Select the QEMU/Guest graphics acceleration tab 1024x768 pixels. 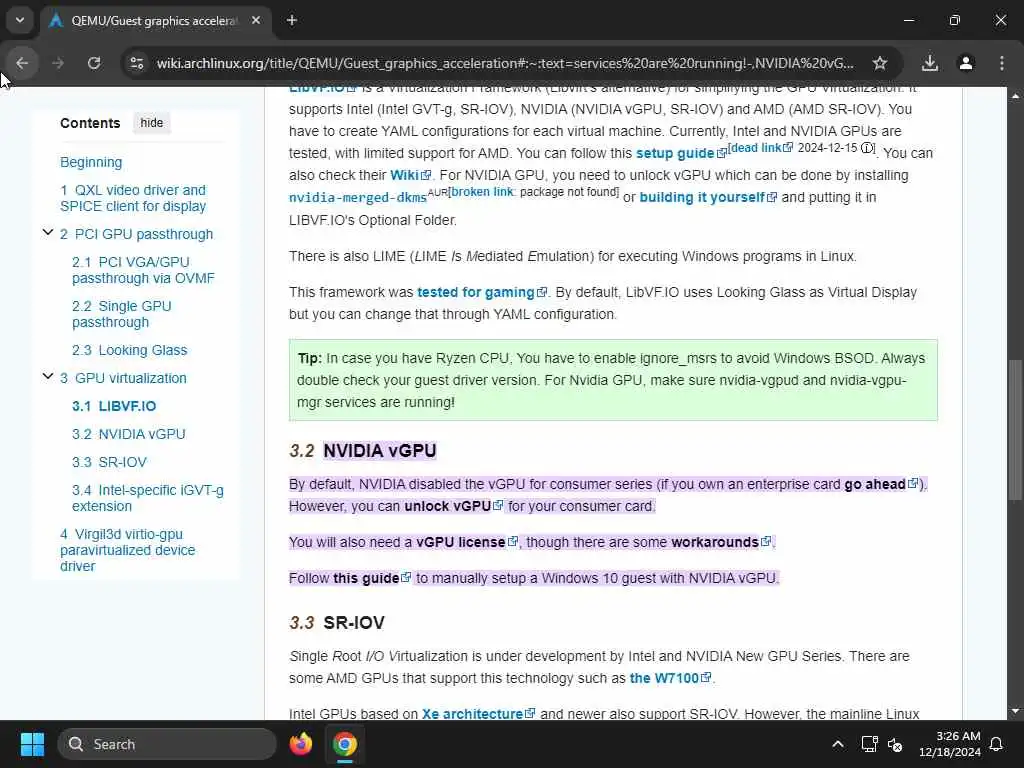(155, 21)
